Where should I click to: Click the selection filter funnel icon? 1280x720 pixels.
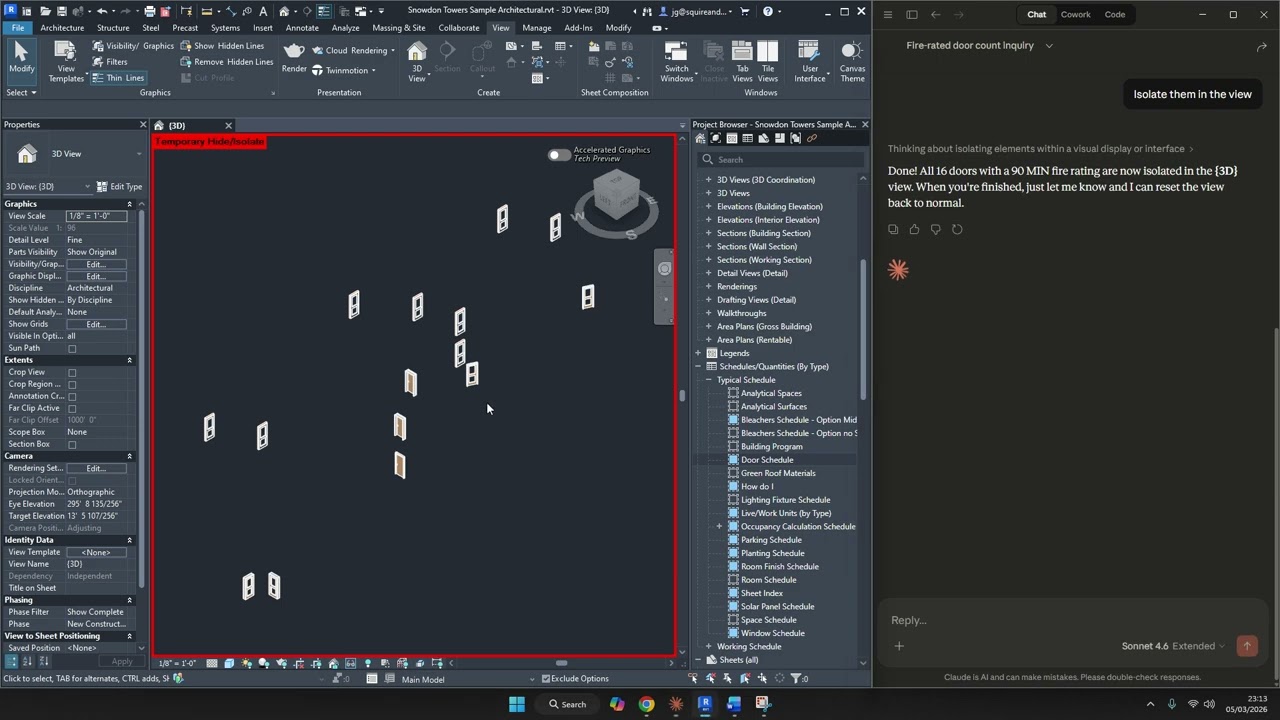coord(797,678)
